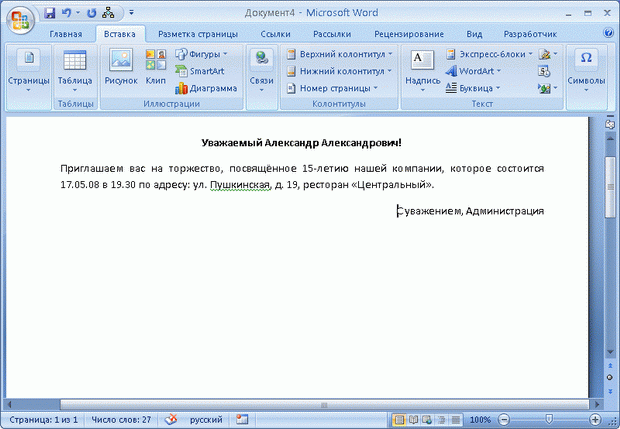Insert a picture with Рисунок

(x=121, y=66)
